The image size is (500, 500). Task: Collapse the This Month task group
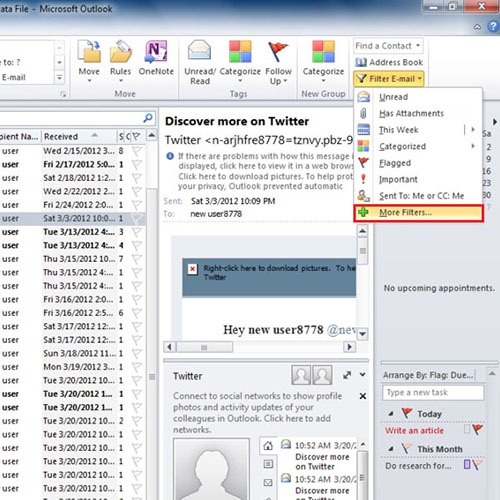click(x=391, y=449)
